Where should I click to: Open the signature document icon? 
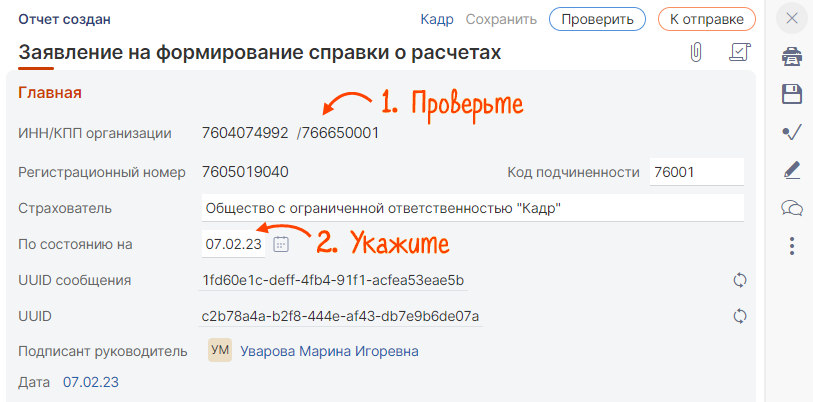740,52
